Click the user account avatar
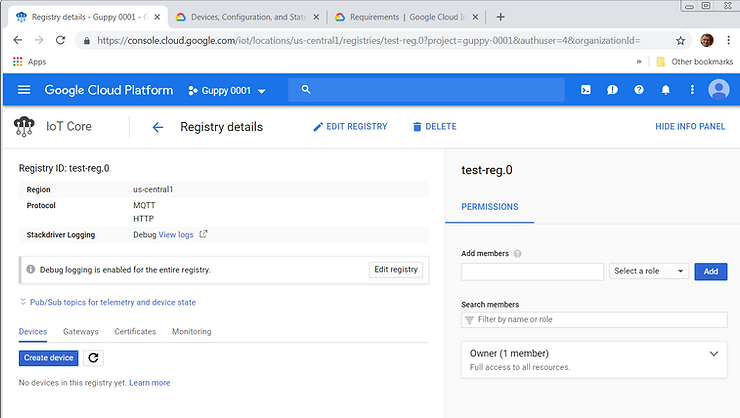The width and height of the screenshot is (740, 418). click(x=718, y=90)
